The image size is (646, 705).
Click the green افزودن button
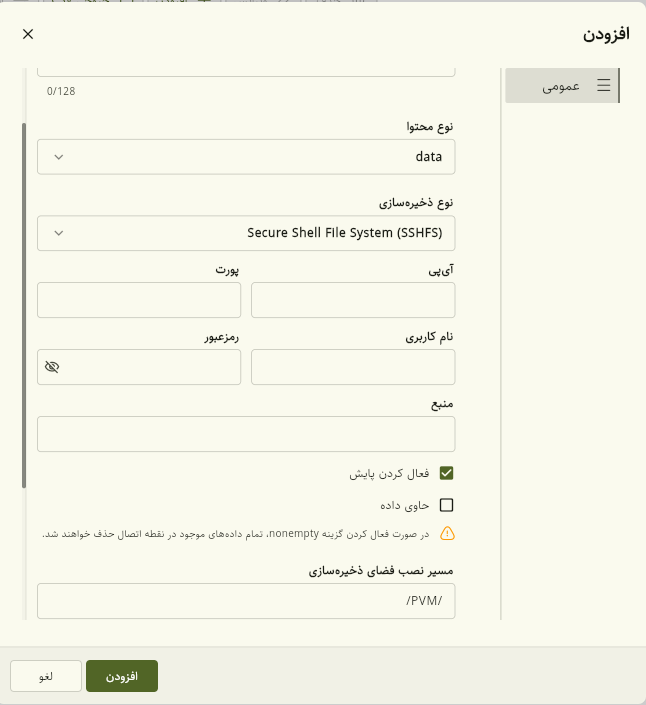[122, 676]
